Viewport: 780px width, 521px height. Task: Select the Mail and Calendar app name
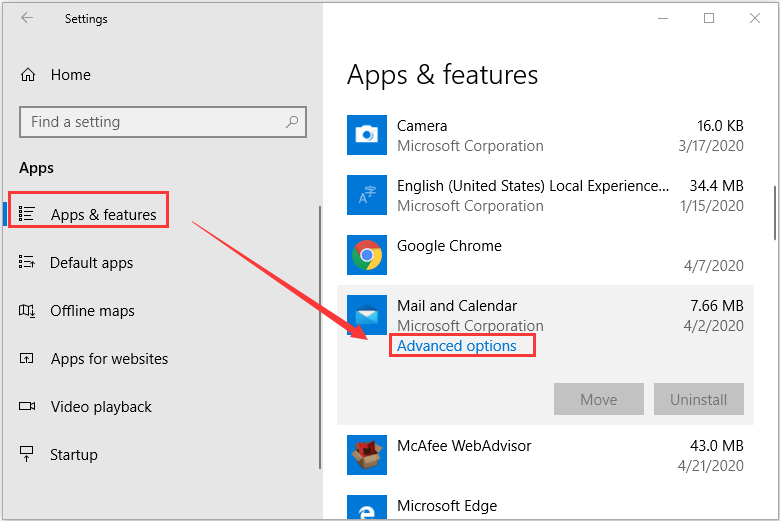457,306
